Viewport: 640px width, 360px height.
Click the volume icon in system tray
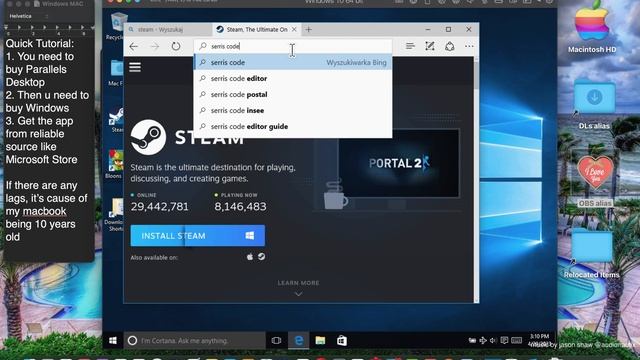(x=493, y=340)
